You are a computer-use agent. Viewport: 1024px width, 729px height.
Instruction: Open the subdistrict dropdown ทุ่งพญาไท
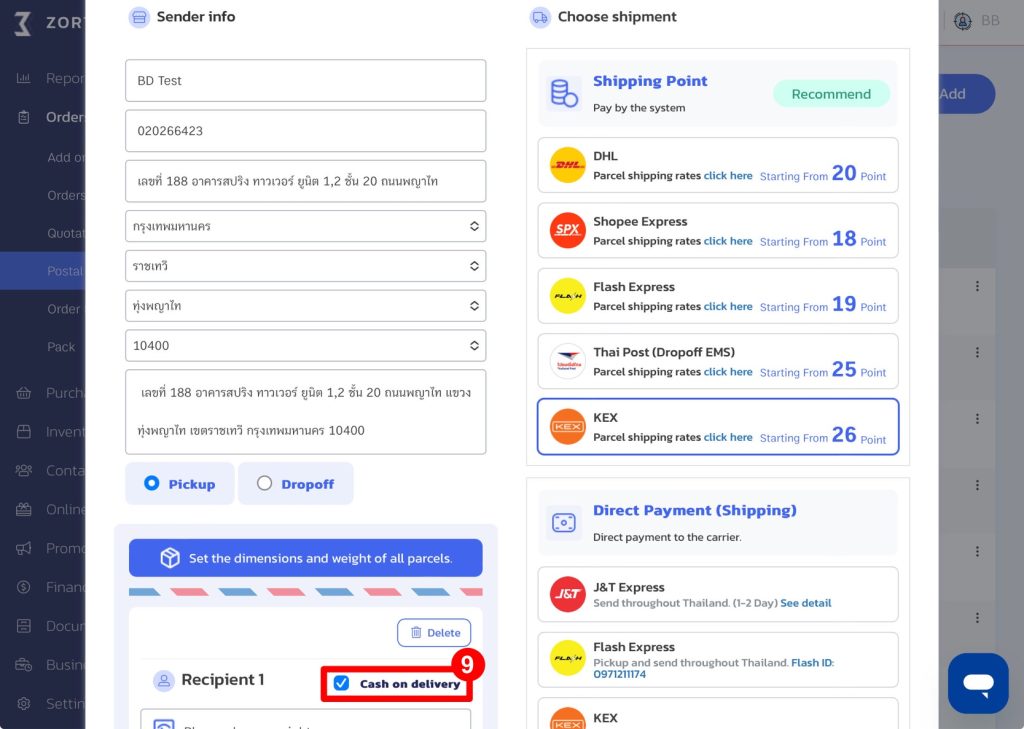306,306
